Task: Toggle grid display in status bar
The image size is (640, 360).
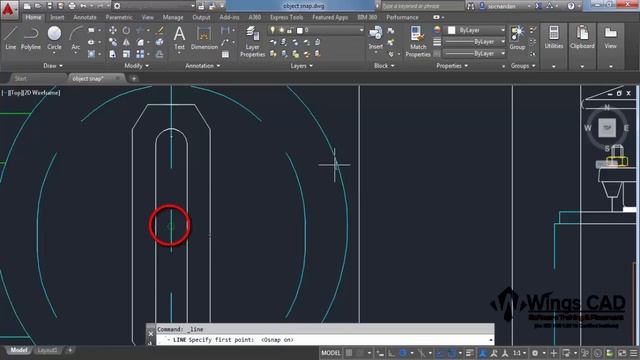Action: pos(349,353)
